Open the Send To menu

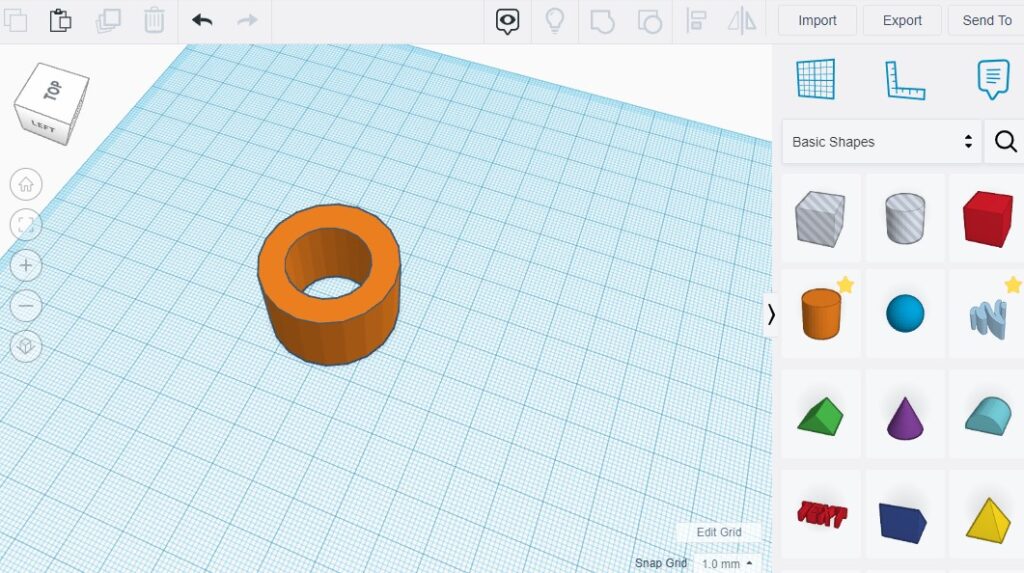coord(986,20)
